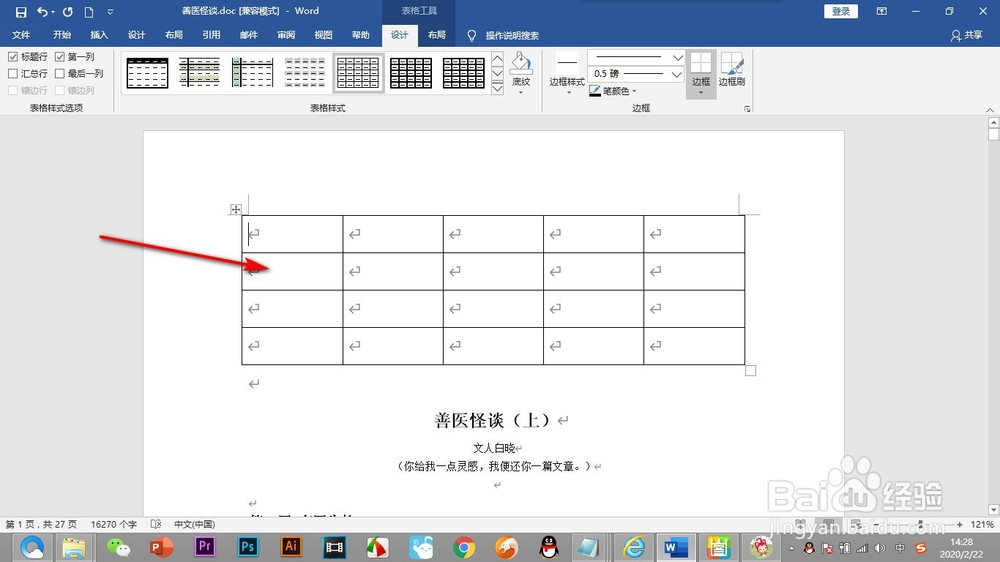Create a new document from quick access toolbar
The height and width of the screenshot is (562, 1000).
click(89, 11)
